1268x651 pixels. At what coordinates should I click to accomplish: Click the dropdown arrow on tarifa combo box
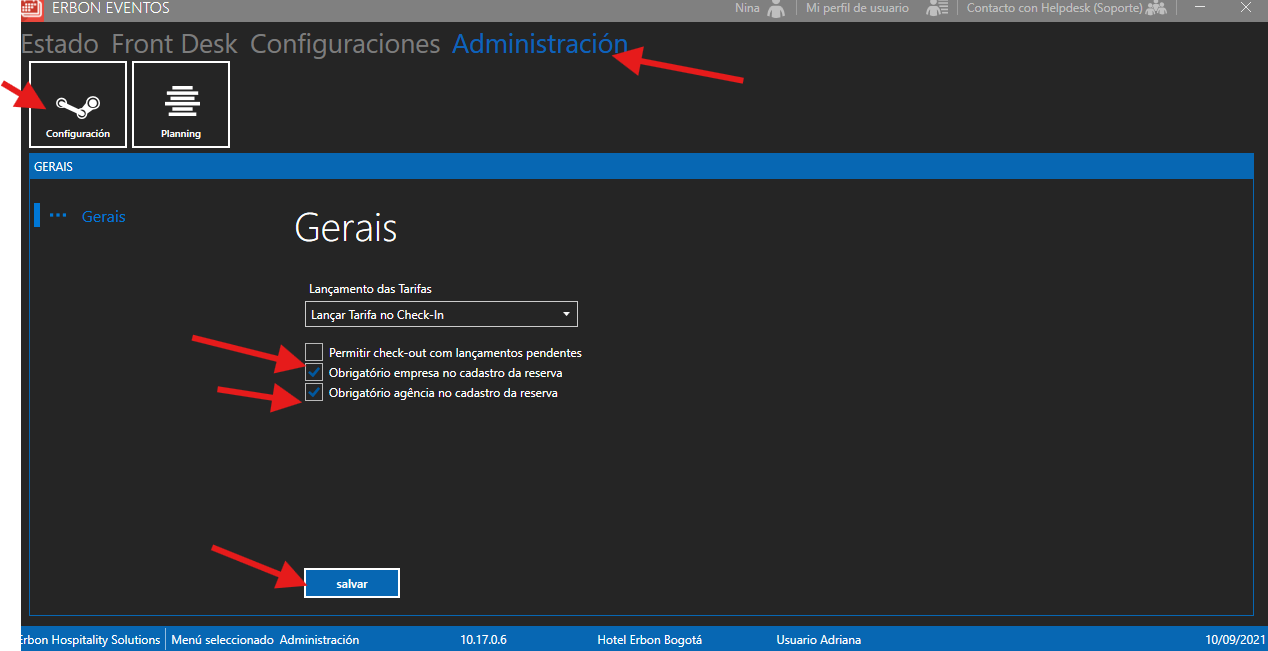(x=566, y=315)
